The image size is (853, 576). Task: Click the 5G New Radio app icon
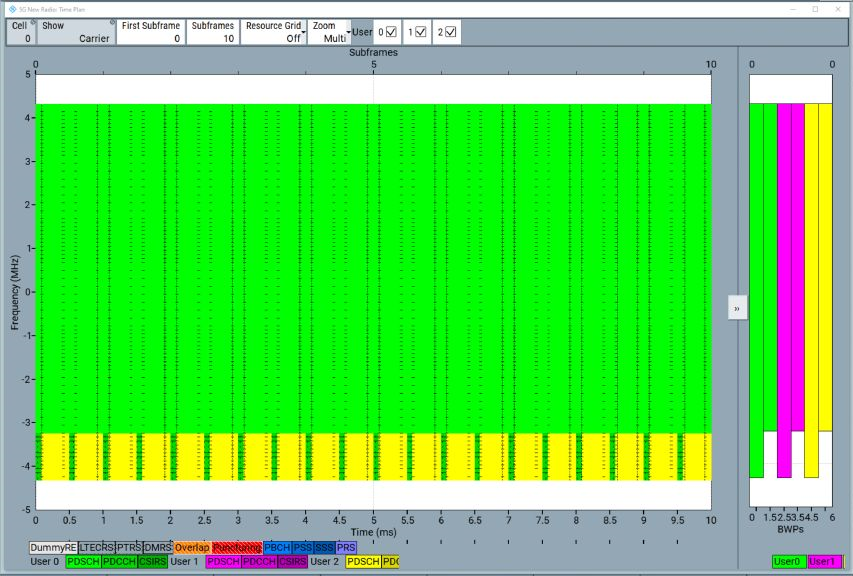pyautogui.click(x=12, y=9)
